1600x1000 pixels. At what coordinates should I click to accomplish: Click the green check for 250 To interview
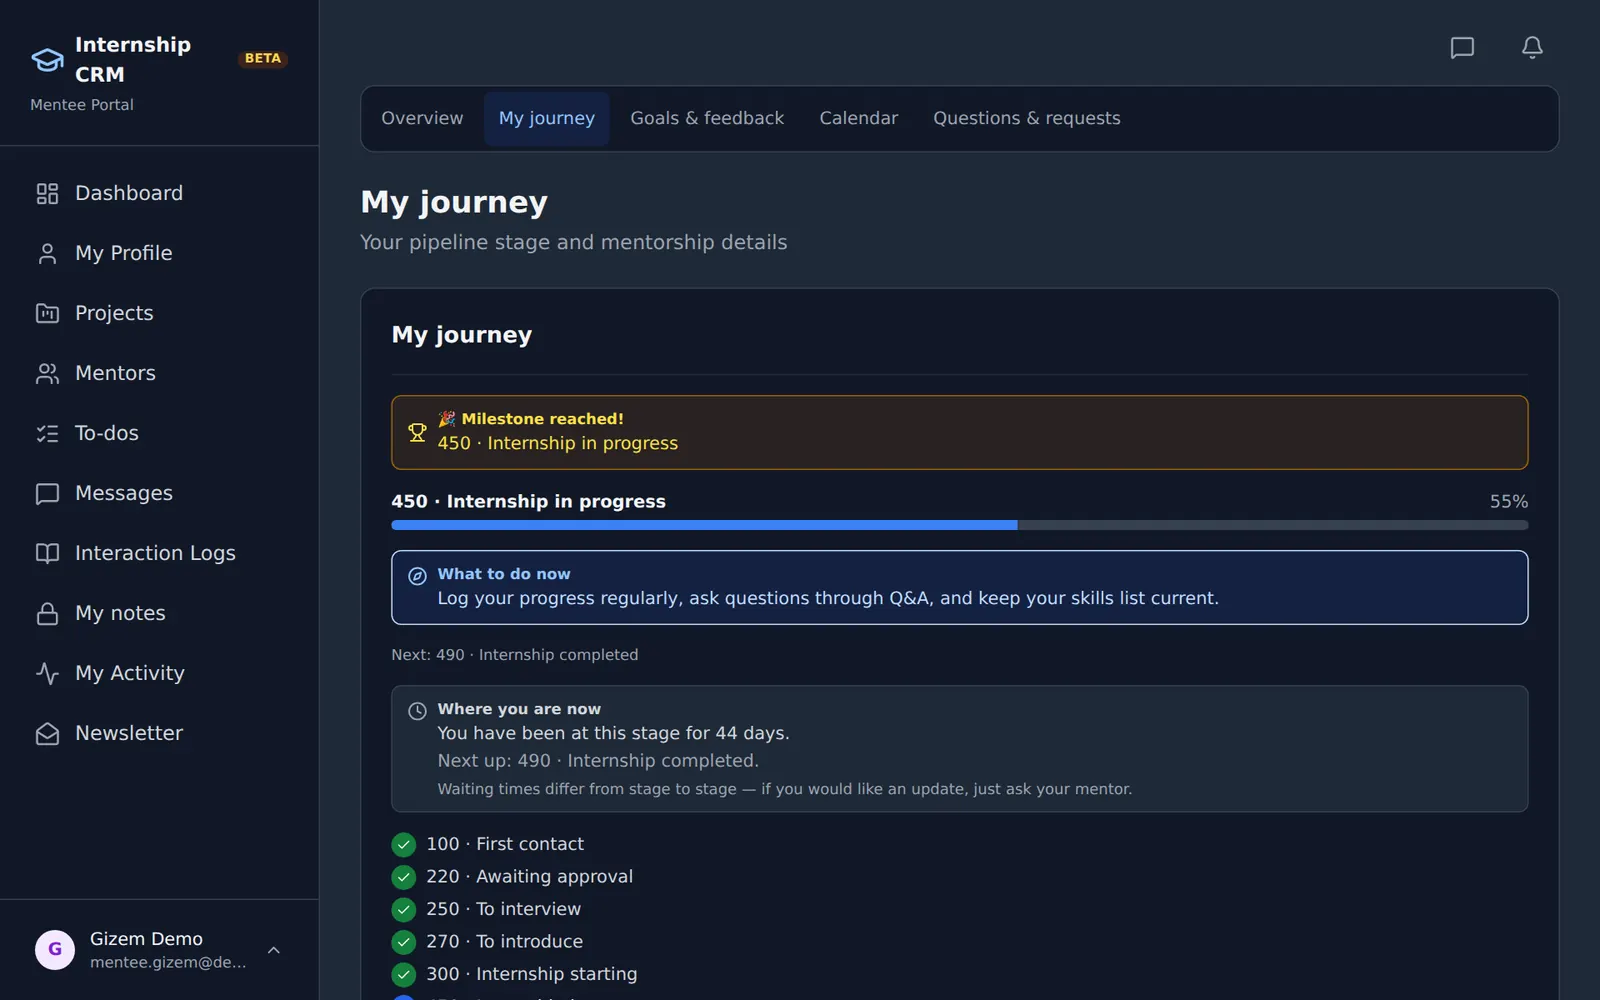click(x=403, y=910)
